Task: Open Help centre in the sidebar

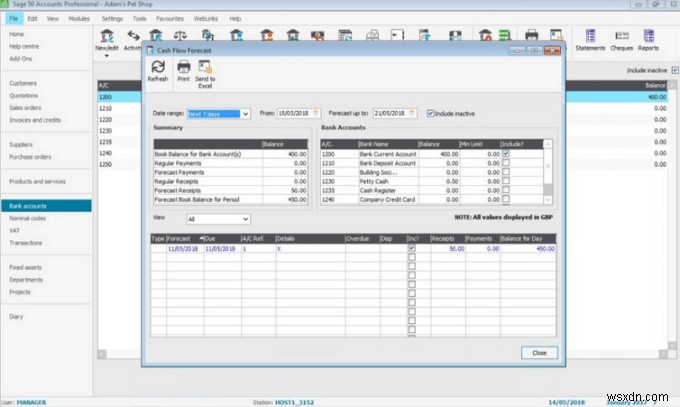Action: [x=24, y=46]
